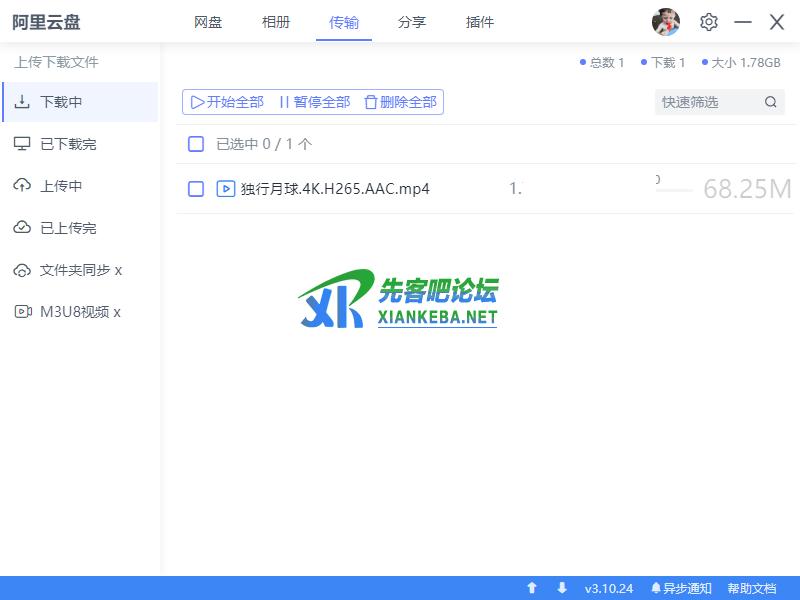This screenshot has width=800, height=600.
Task: Open the 相册 tab
Action: (x=276, y=22)
